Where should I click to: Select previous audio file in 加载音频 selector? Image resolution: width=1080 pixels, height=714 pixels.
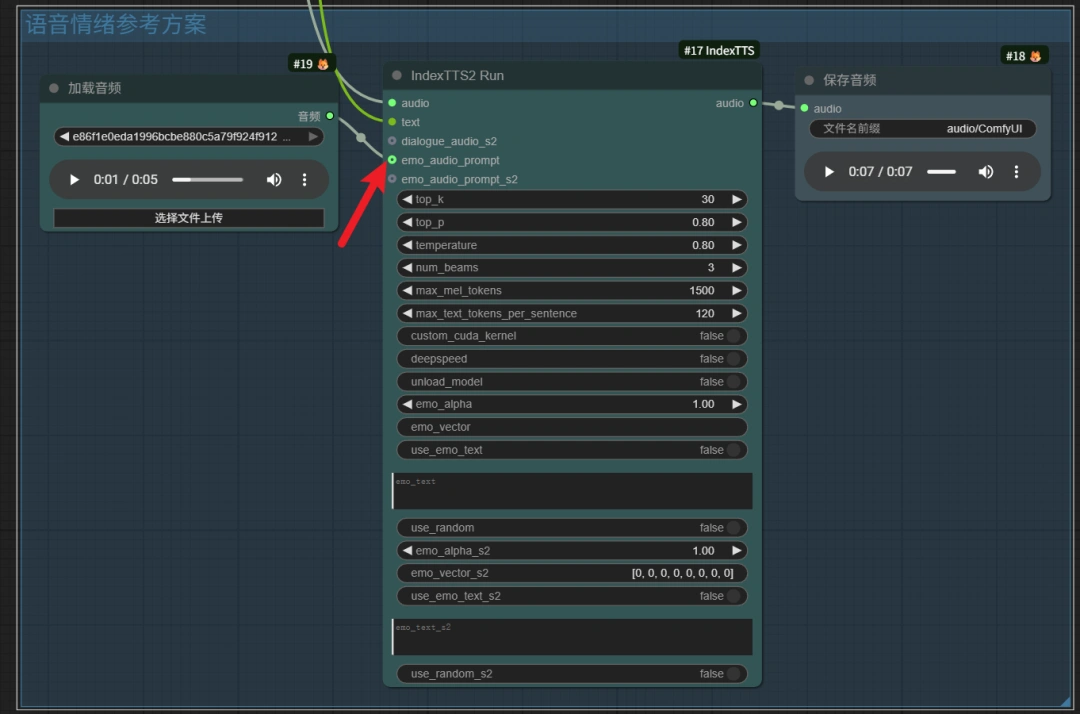tap(64, 136)
